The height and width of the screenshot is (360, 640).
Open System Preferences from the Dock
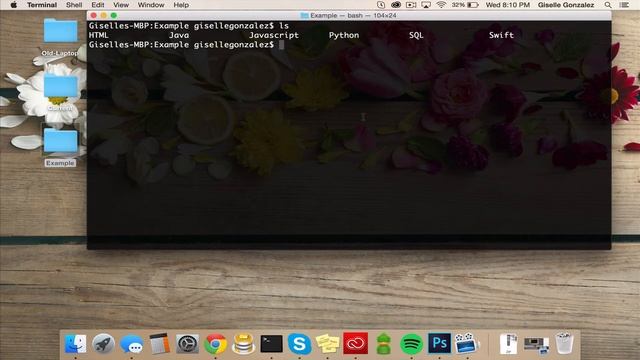click(187, 344)
